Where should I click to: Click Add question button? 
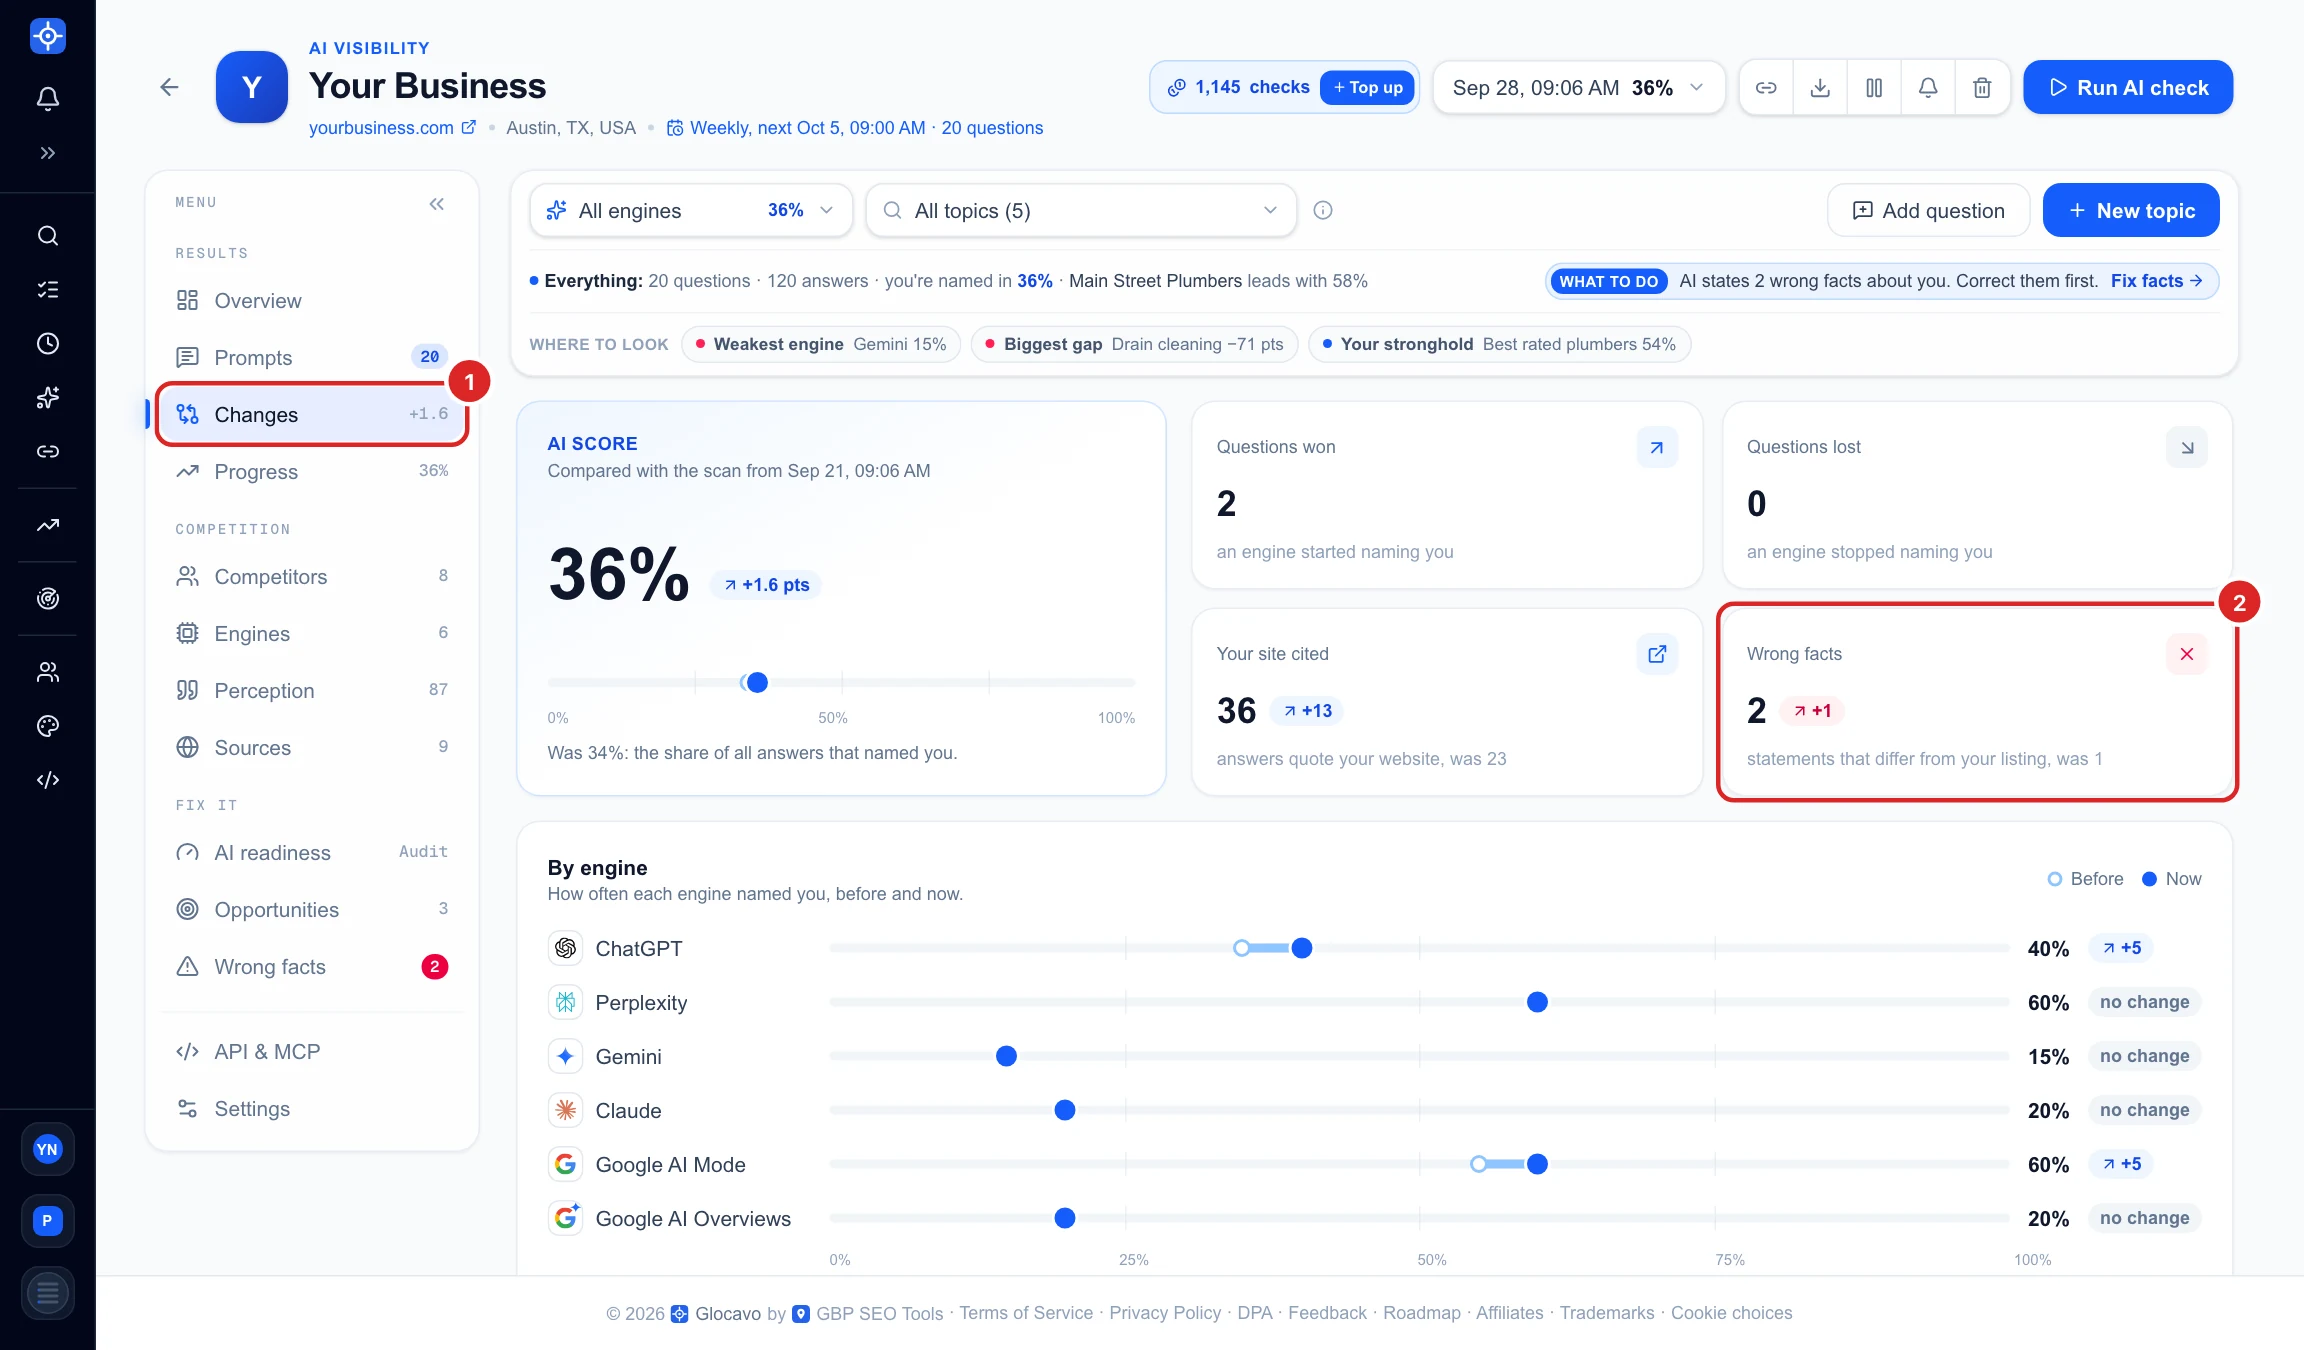click(x=1928, y=211)
